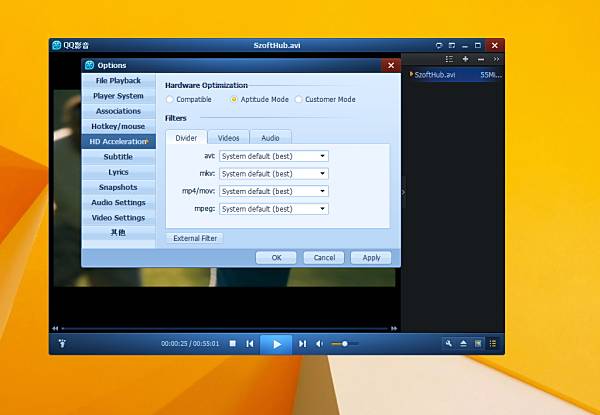Rewind using the double-left arrow icon
This screenshot has width=600, height=415.
(x=55, y=328)
